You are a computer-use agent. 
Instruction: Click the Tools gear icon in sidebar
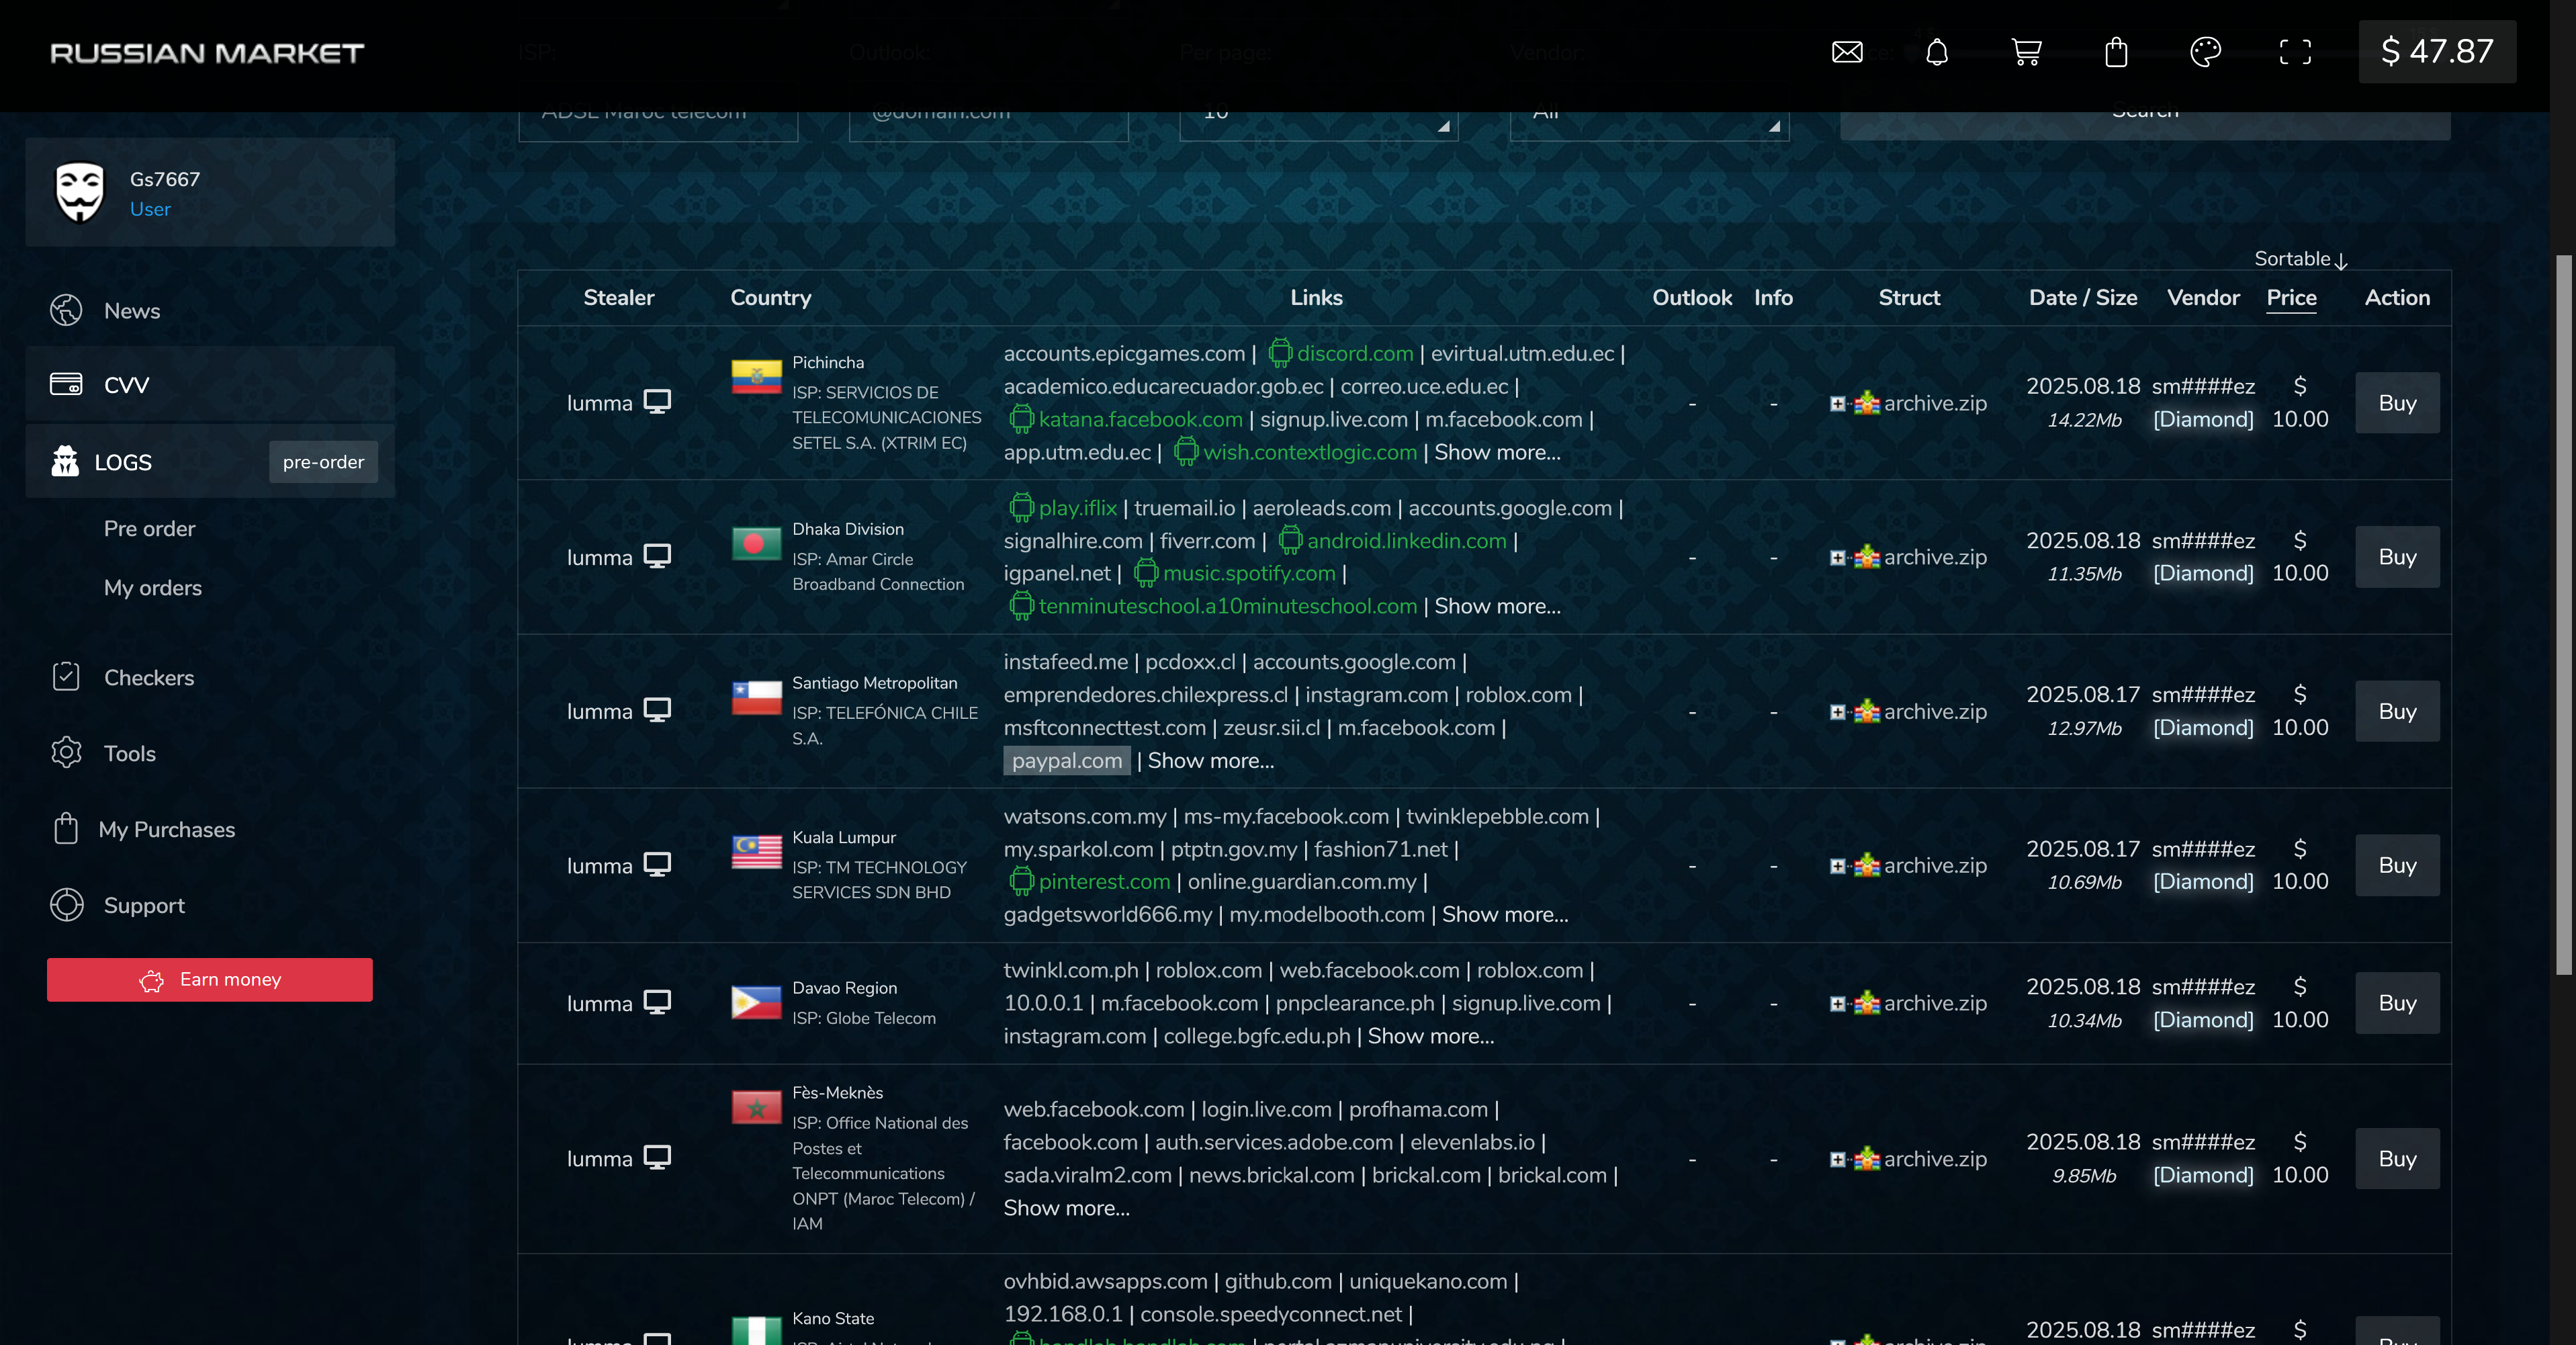pos(66,752)
